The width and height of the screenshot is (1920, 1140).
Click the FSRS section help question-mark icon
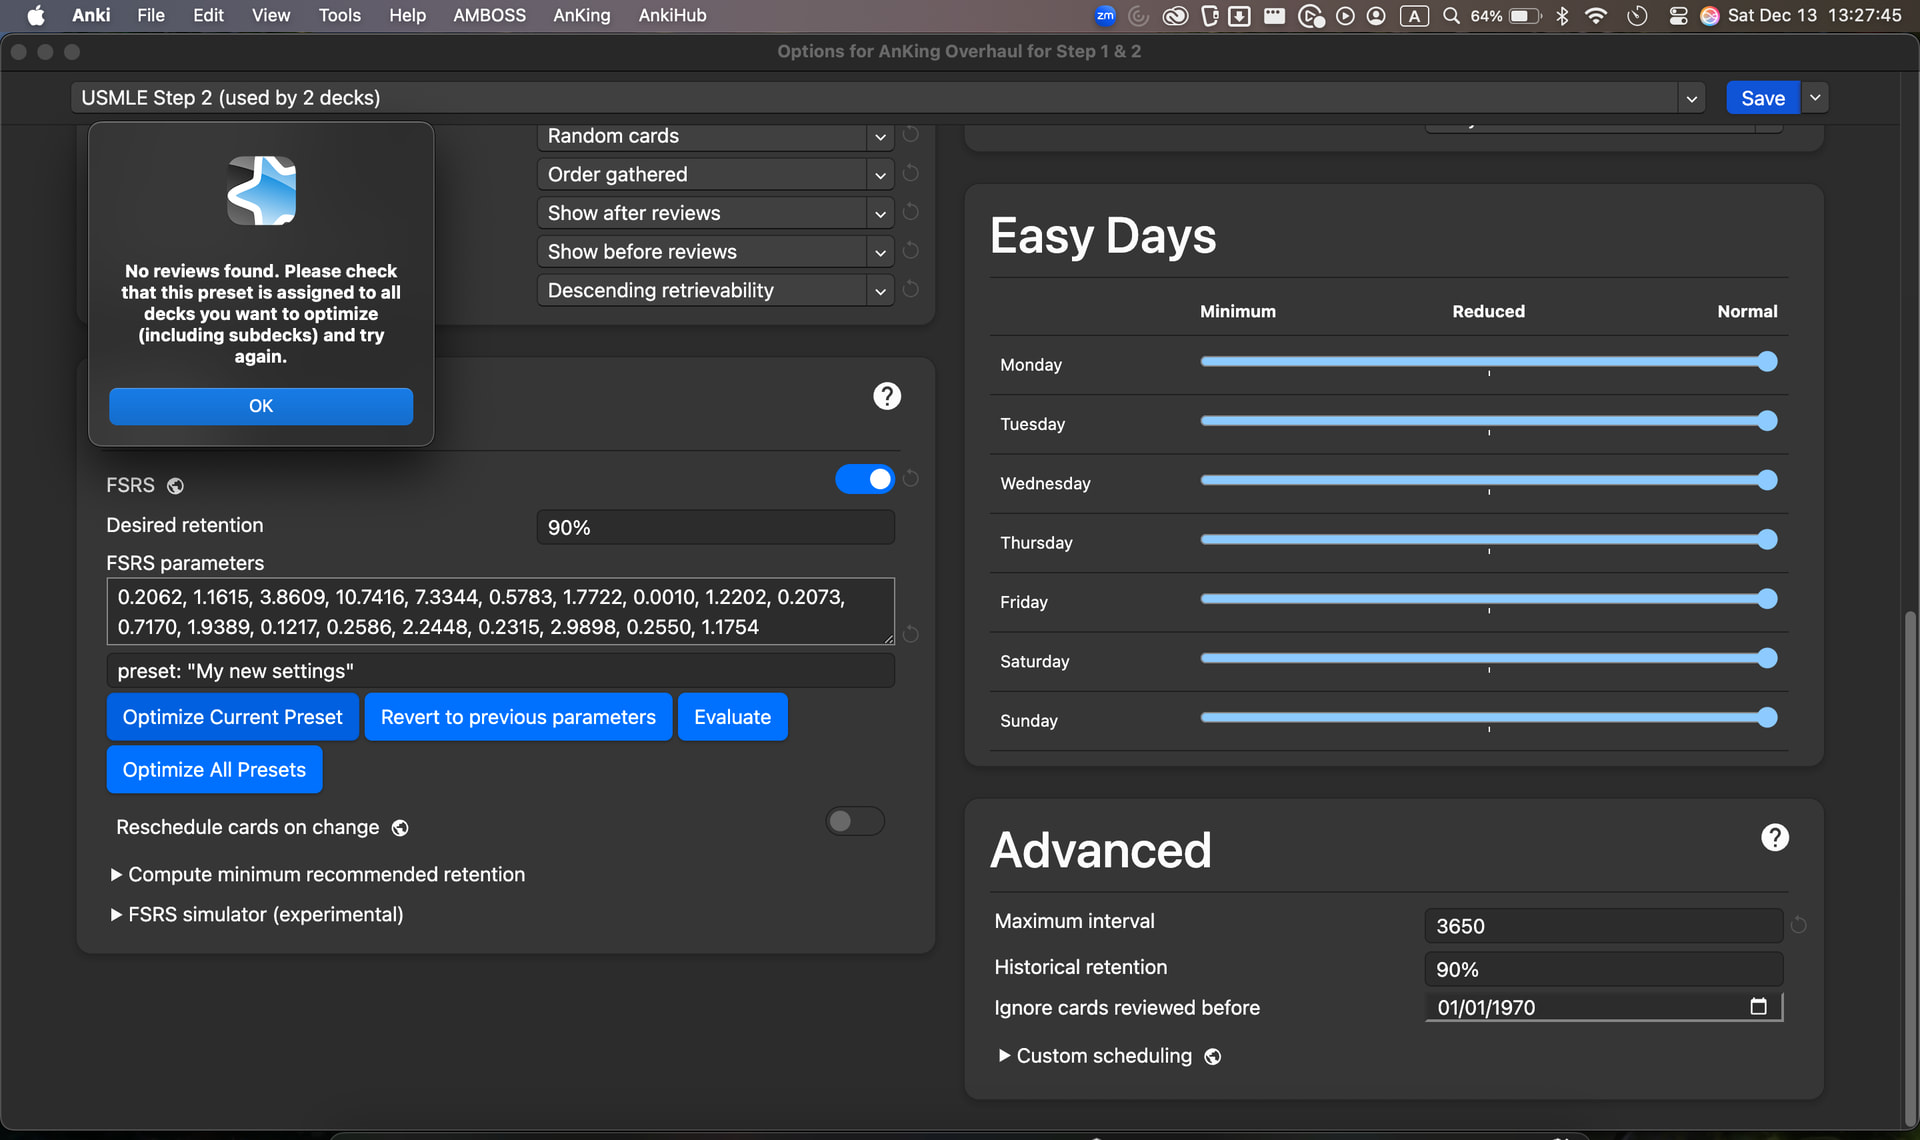(x=886, y=396)
